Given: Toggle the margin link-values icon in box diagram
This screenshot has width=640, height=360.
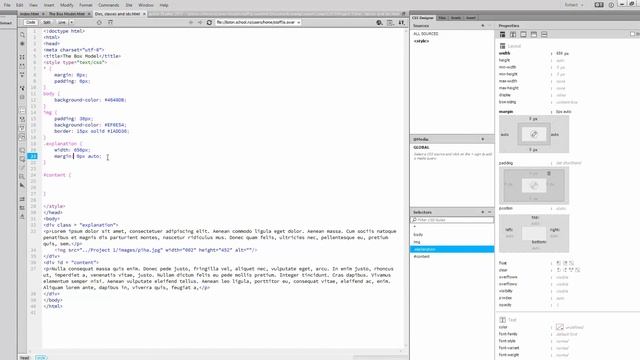Looking at the screenshot, I should click(534, 134).
